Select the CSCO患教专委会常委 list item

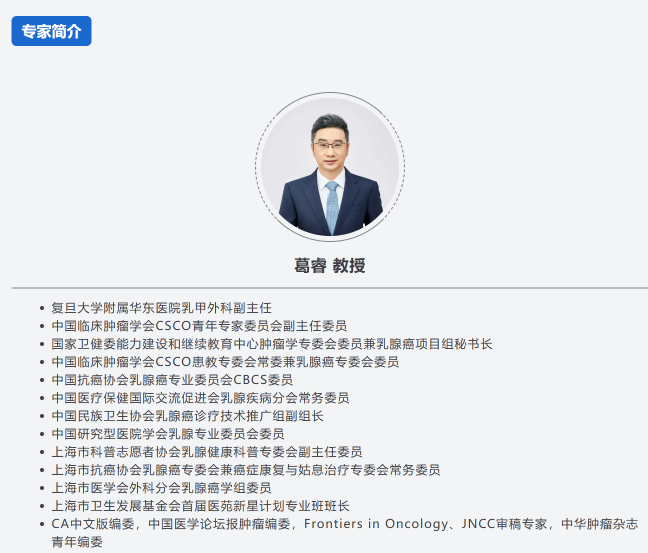tap(225, 362)
